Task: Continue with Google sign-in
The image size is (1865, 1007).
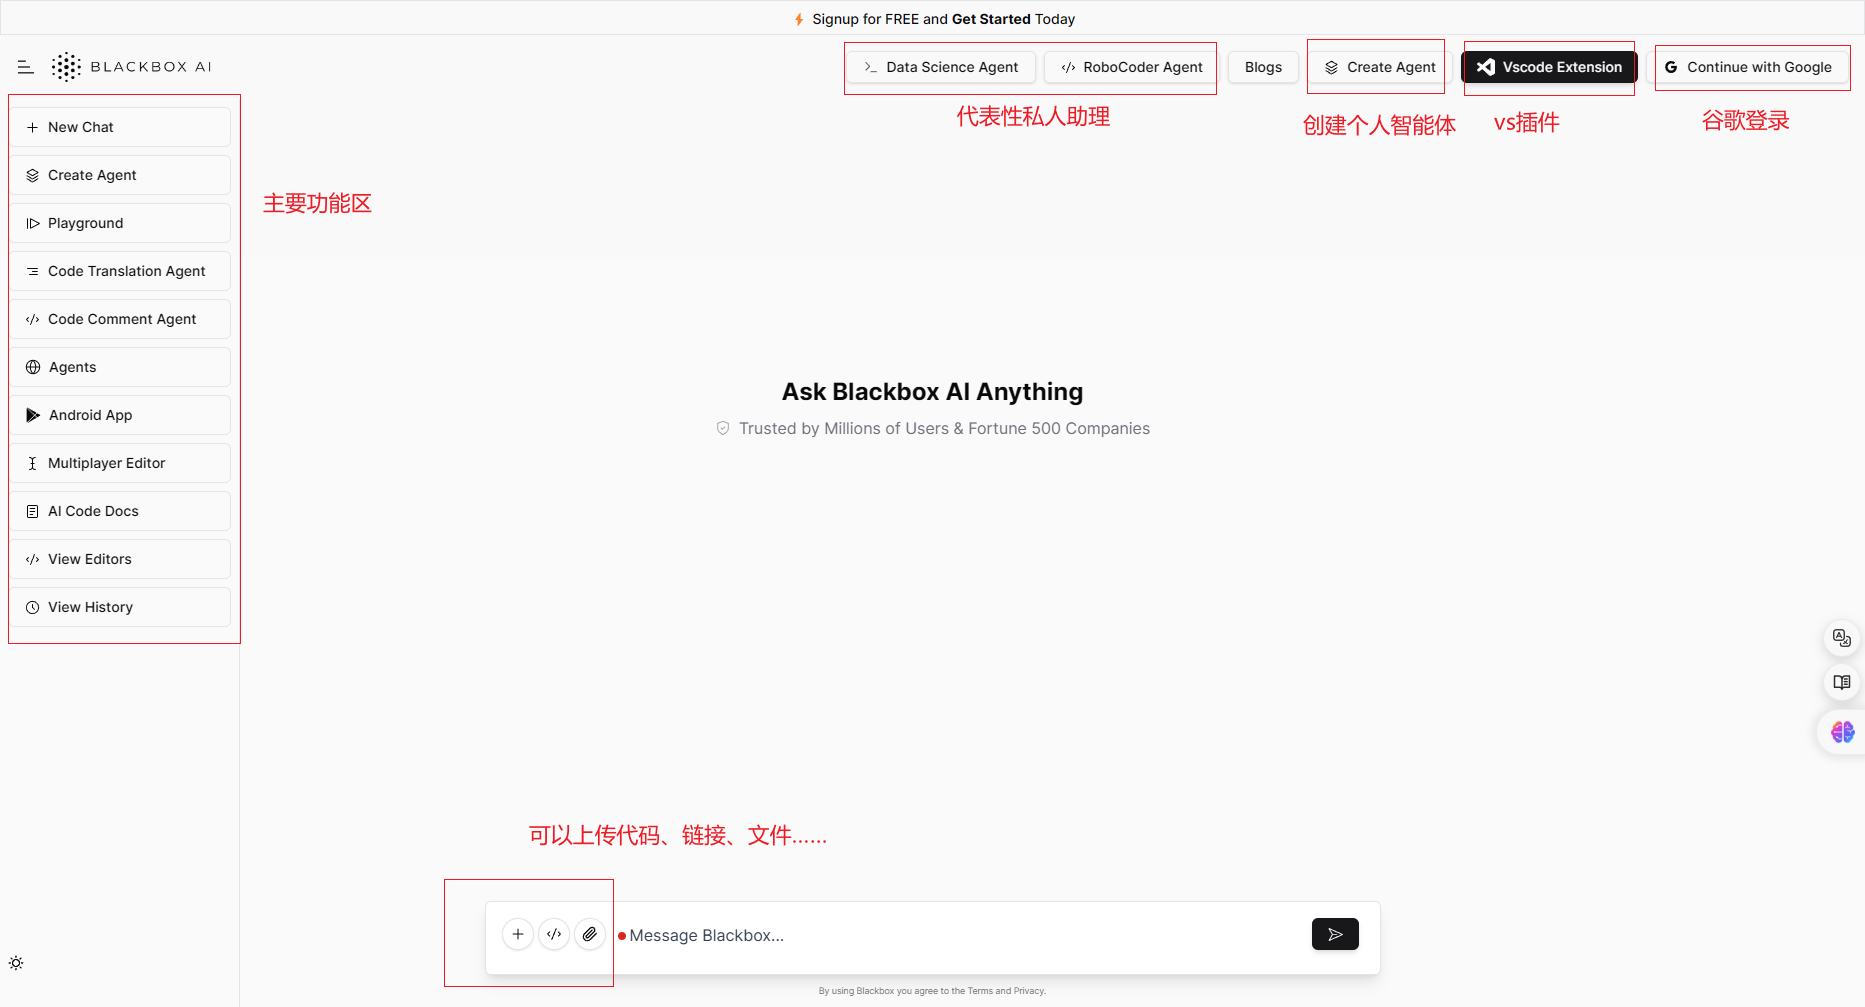Action: (1748, 67)
